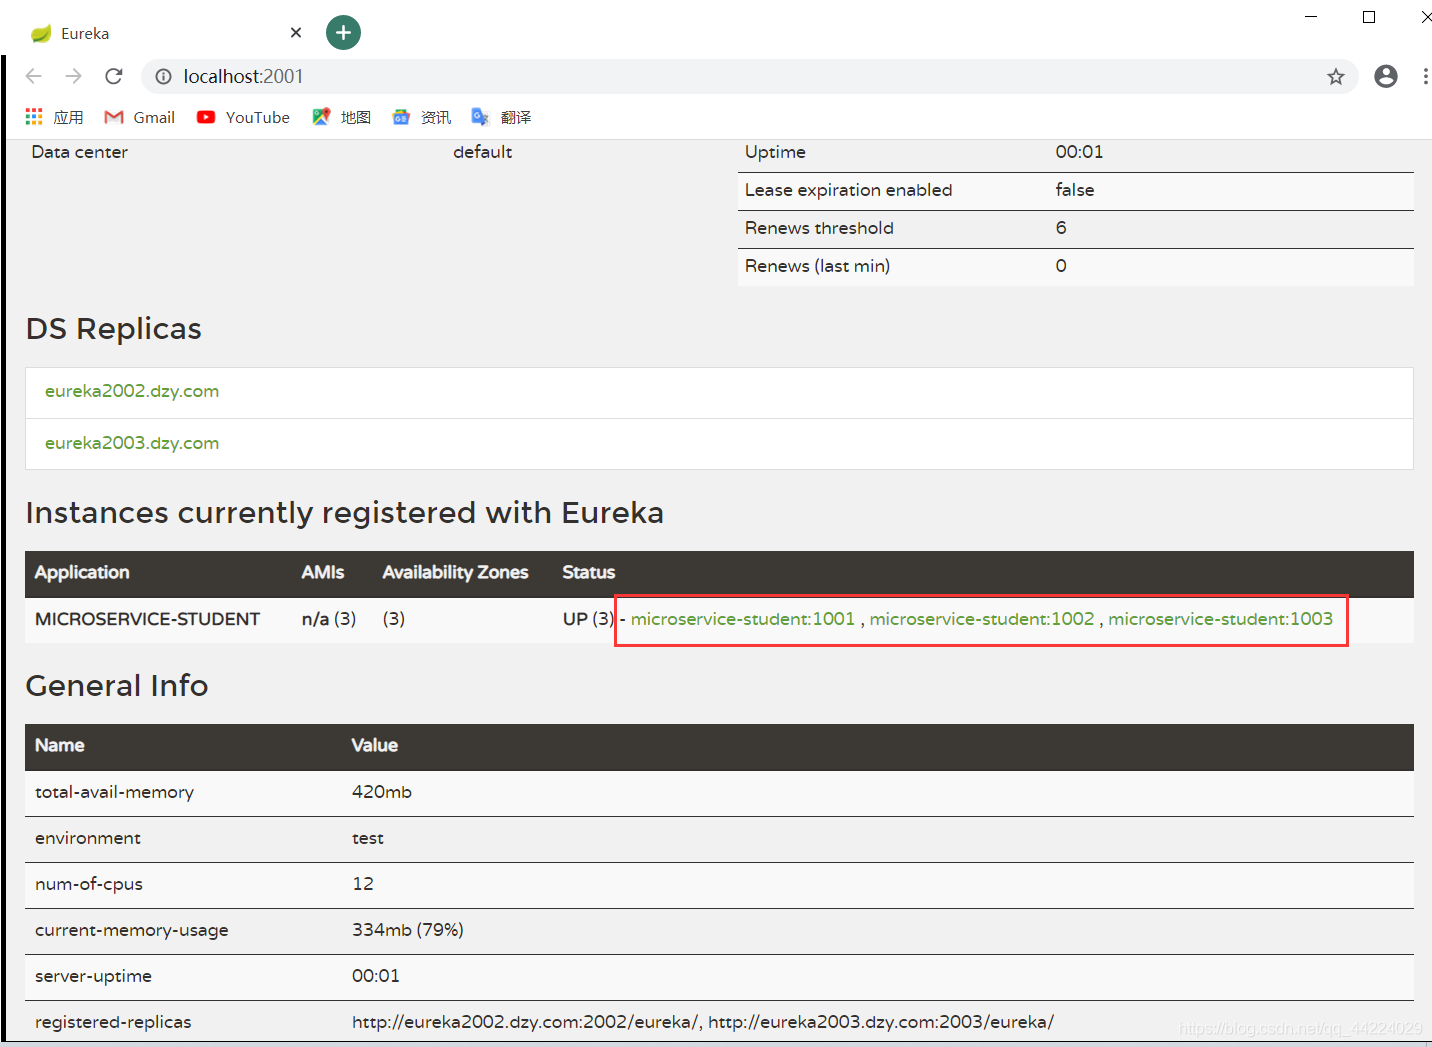1432x1047 pixels.
Task: Click the browser forward arrow
Action: tap(73, 76)
